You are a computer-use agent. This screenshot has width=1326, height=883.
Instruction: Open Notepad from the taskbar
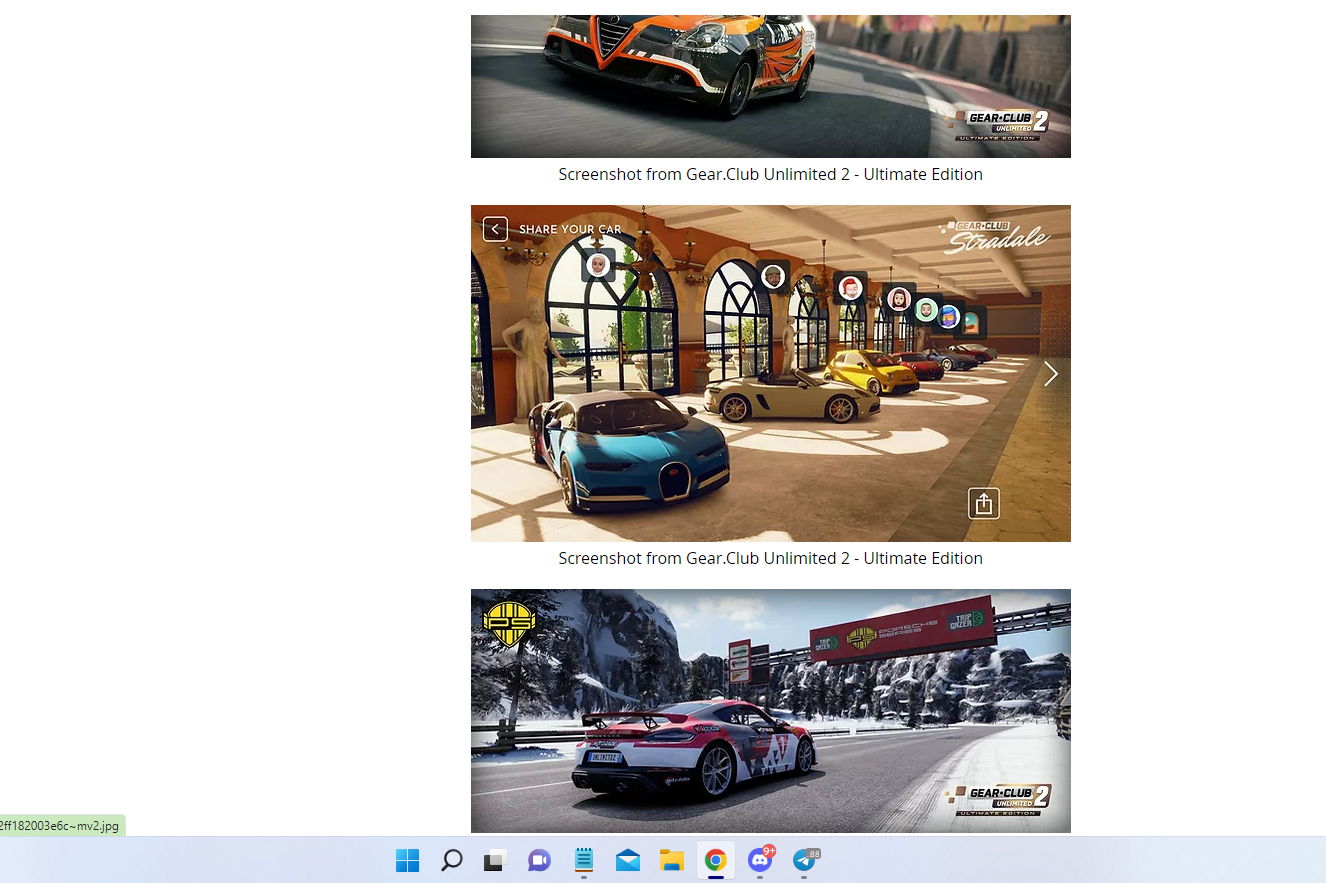(x=584, y=860)
